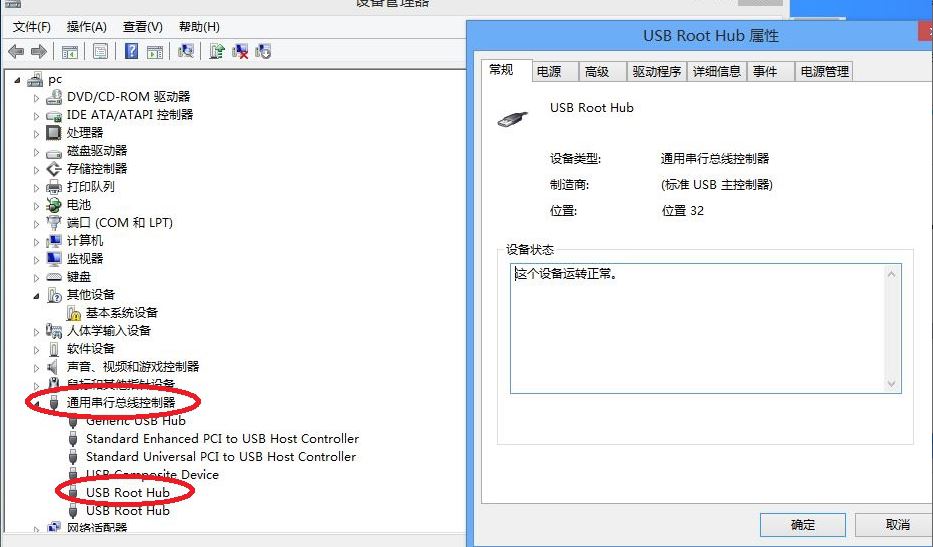Viewport: 933px width, 547px height.
Task: Switch to the 事件 tab
Action: (x=771, y=72)
